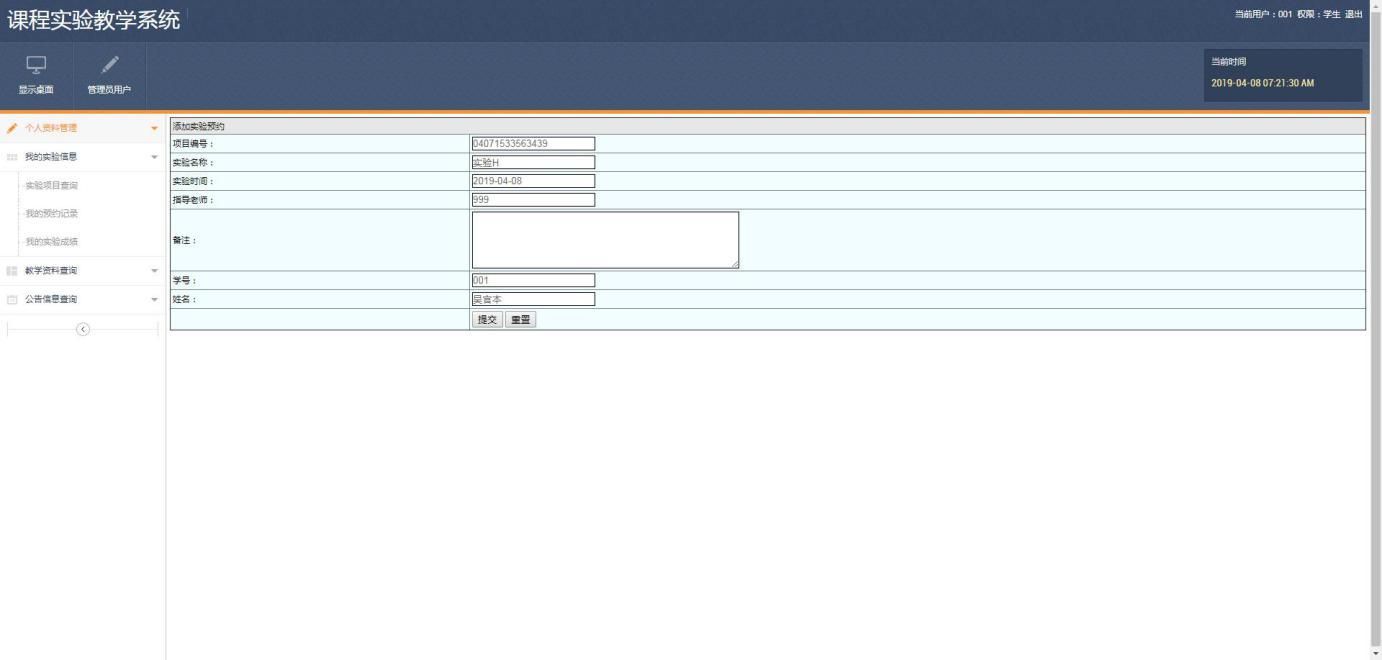The image size is (1382, 660).
Task: Focus 项目编号 input field
Action: tap(533, 143)
